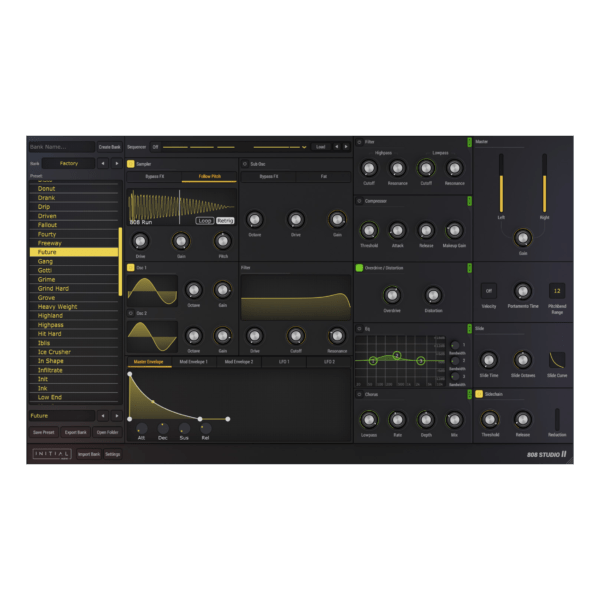Screen dimensions: 600x600
Task: Click the Sampler Pitch knob
Action: [x=222, y=241]
